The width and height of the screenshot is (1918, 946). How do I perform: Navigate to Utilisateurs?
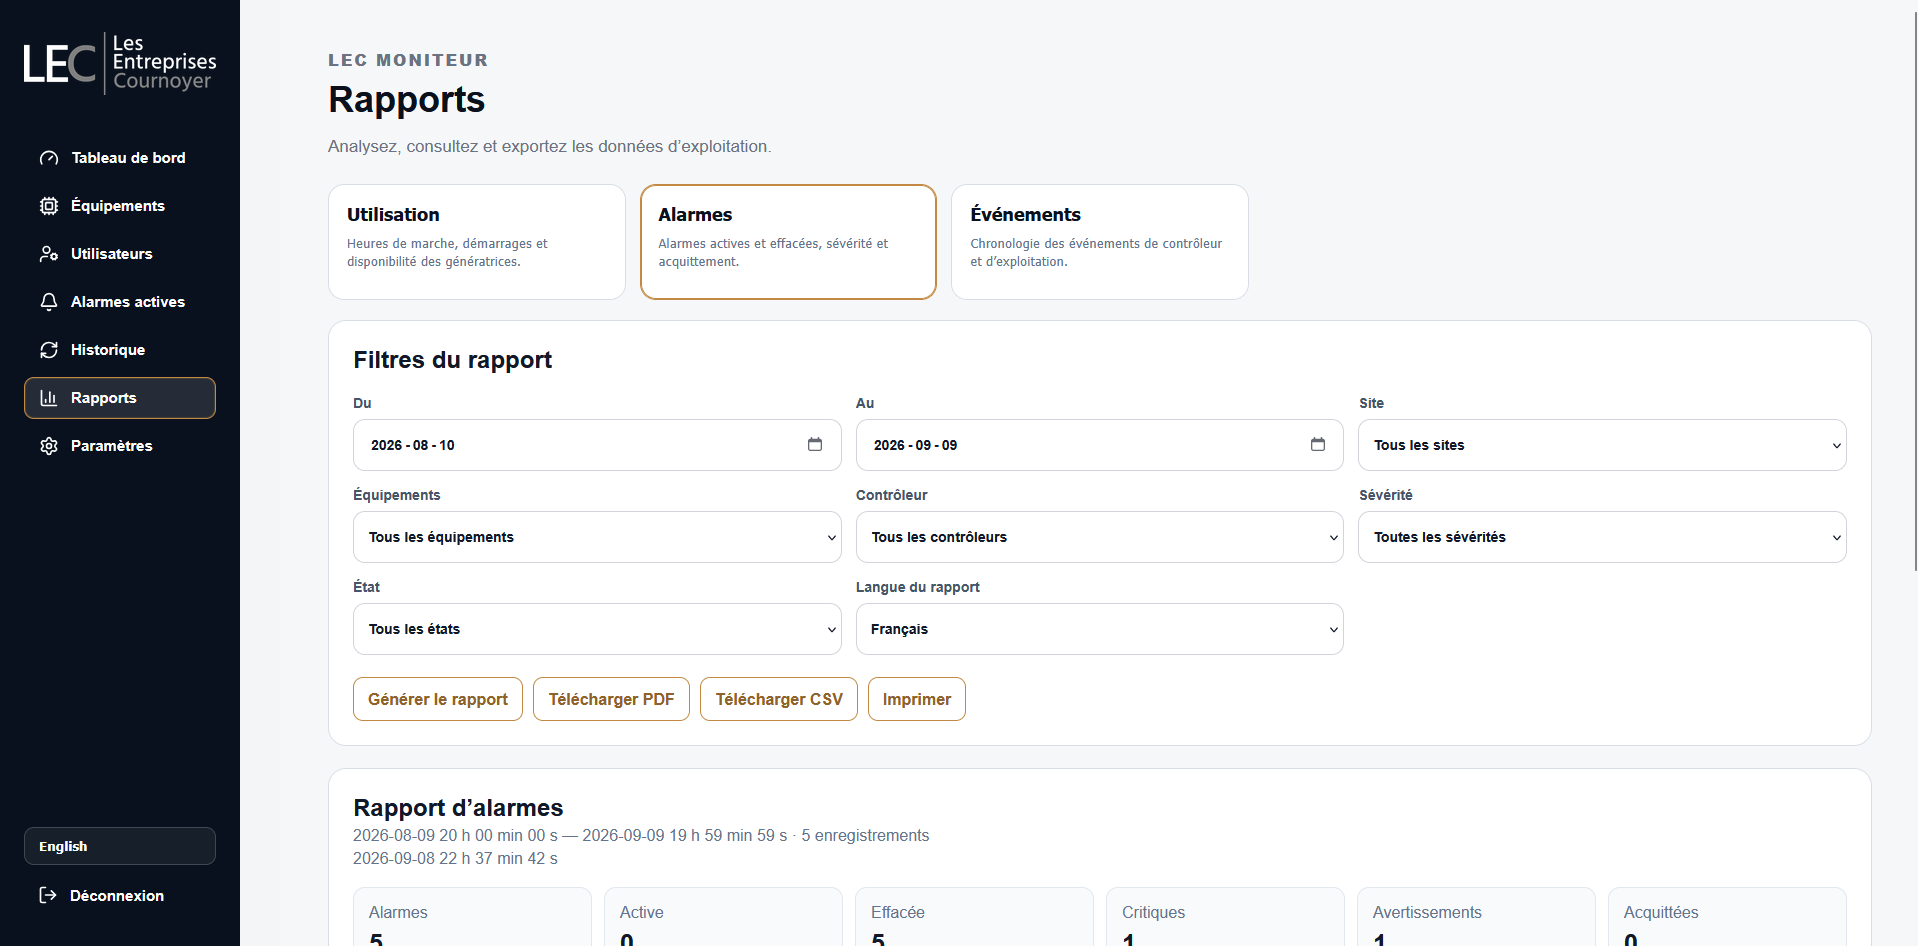(120, 254)
